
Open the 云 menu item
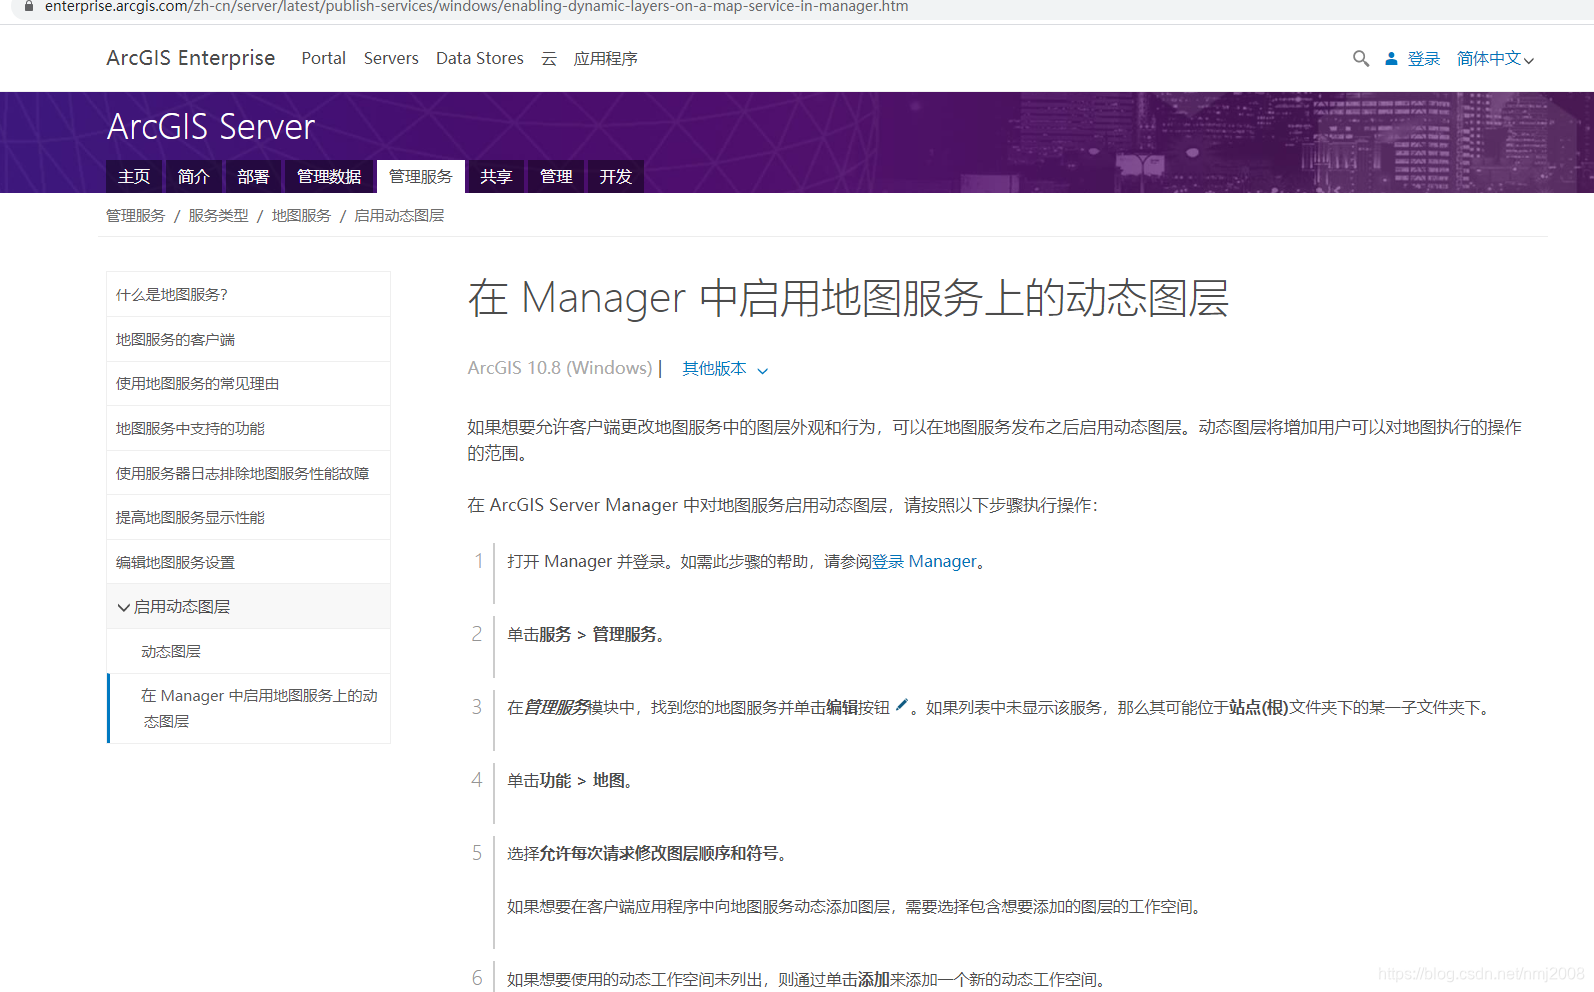(549, 59)
